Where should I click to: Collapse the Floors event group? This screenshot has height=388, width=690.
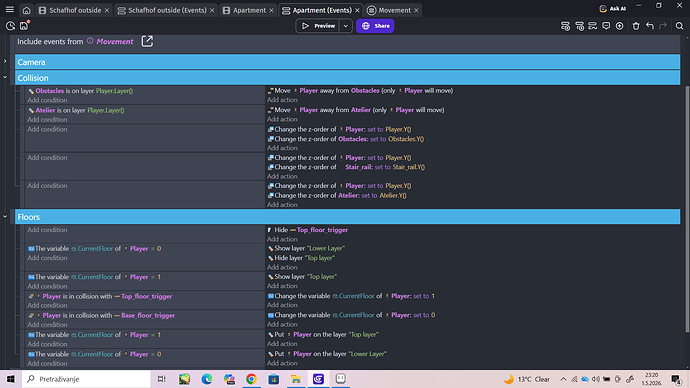[5, 216]
